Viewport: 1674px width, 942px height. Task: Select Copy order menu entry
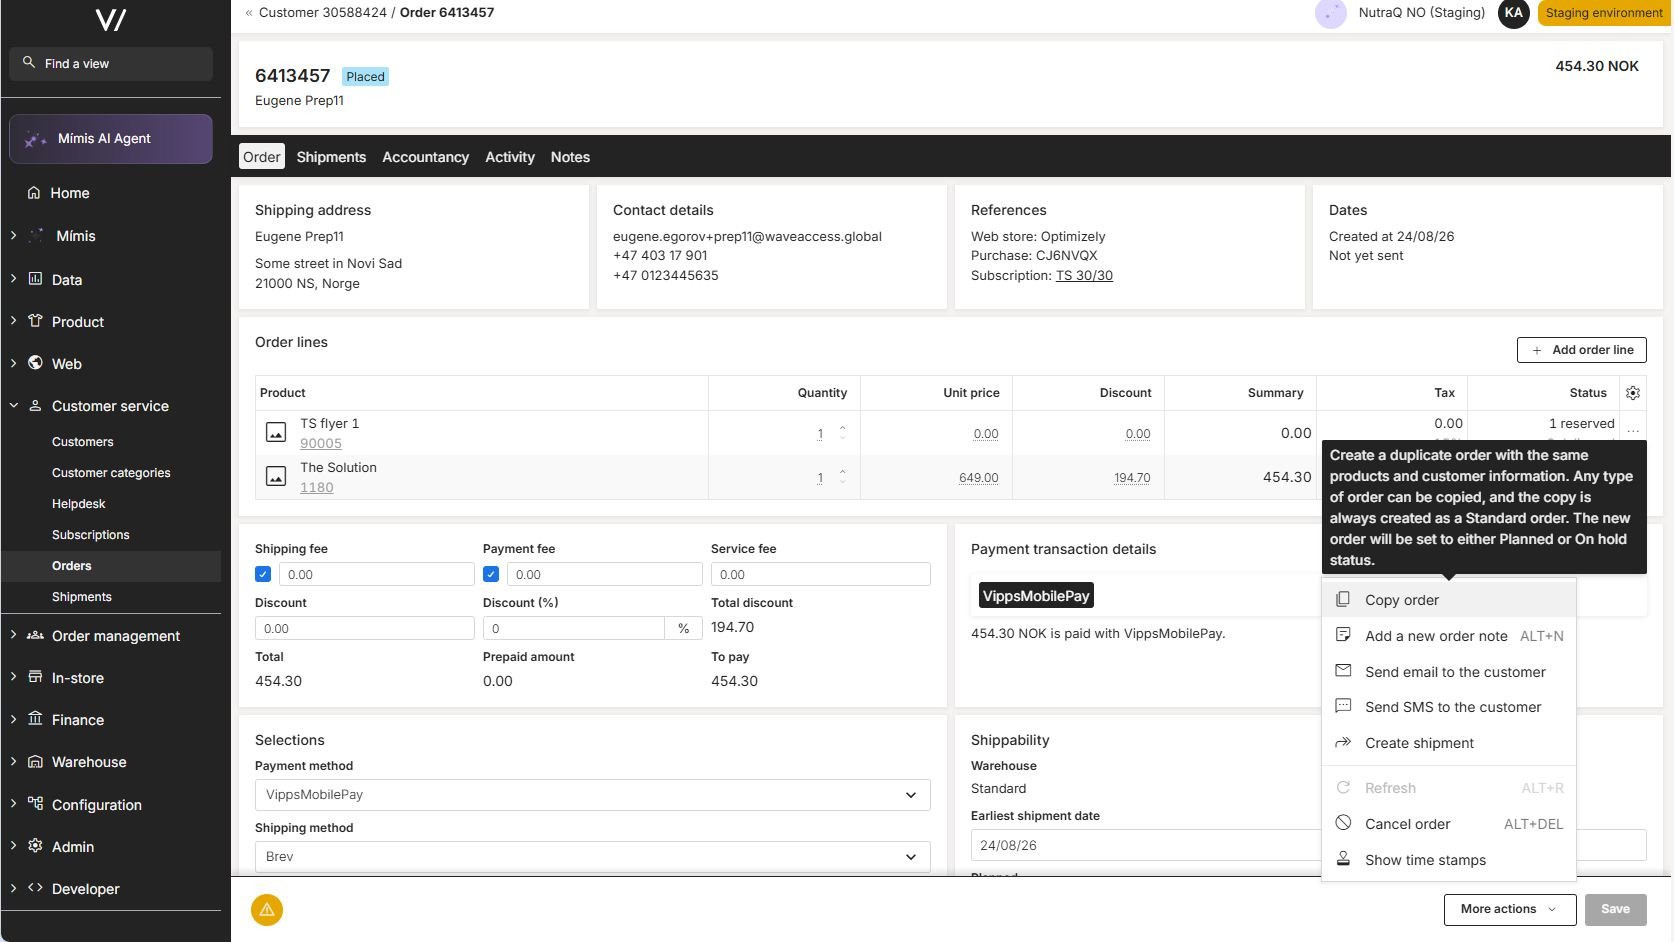pyautogui.click(x=1449, y=600)
